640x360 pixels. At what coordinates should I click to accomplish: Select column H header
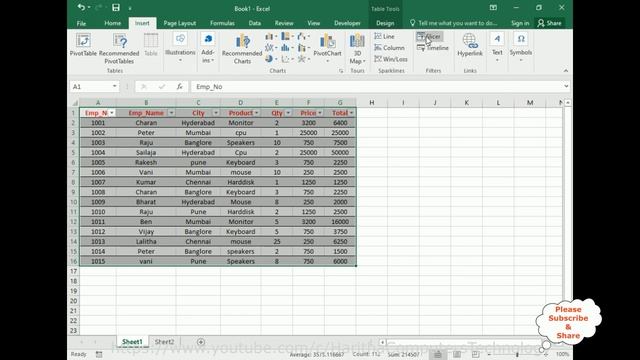[x=371, y=102]
